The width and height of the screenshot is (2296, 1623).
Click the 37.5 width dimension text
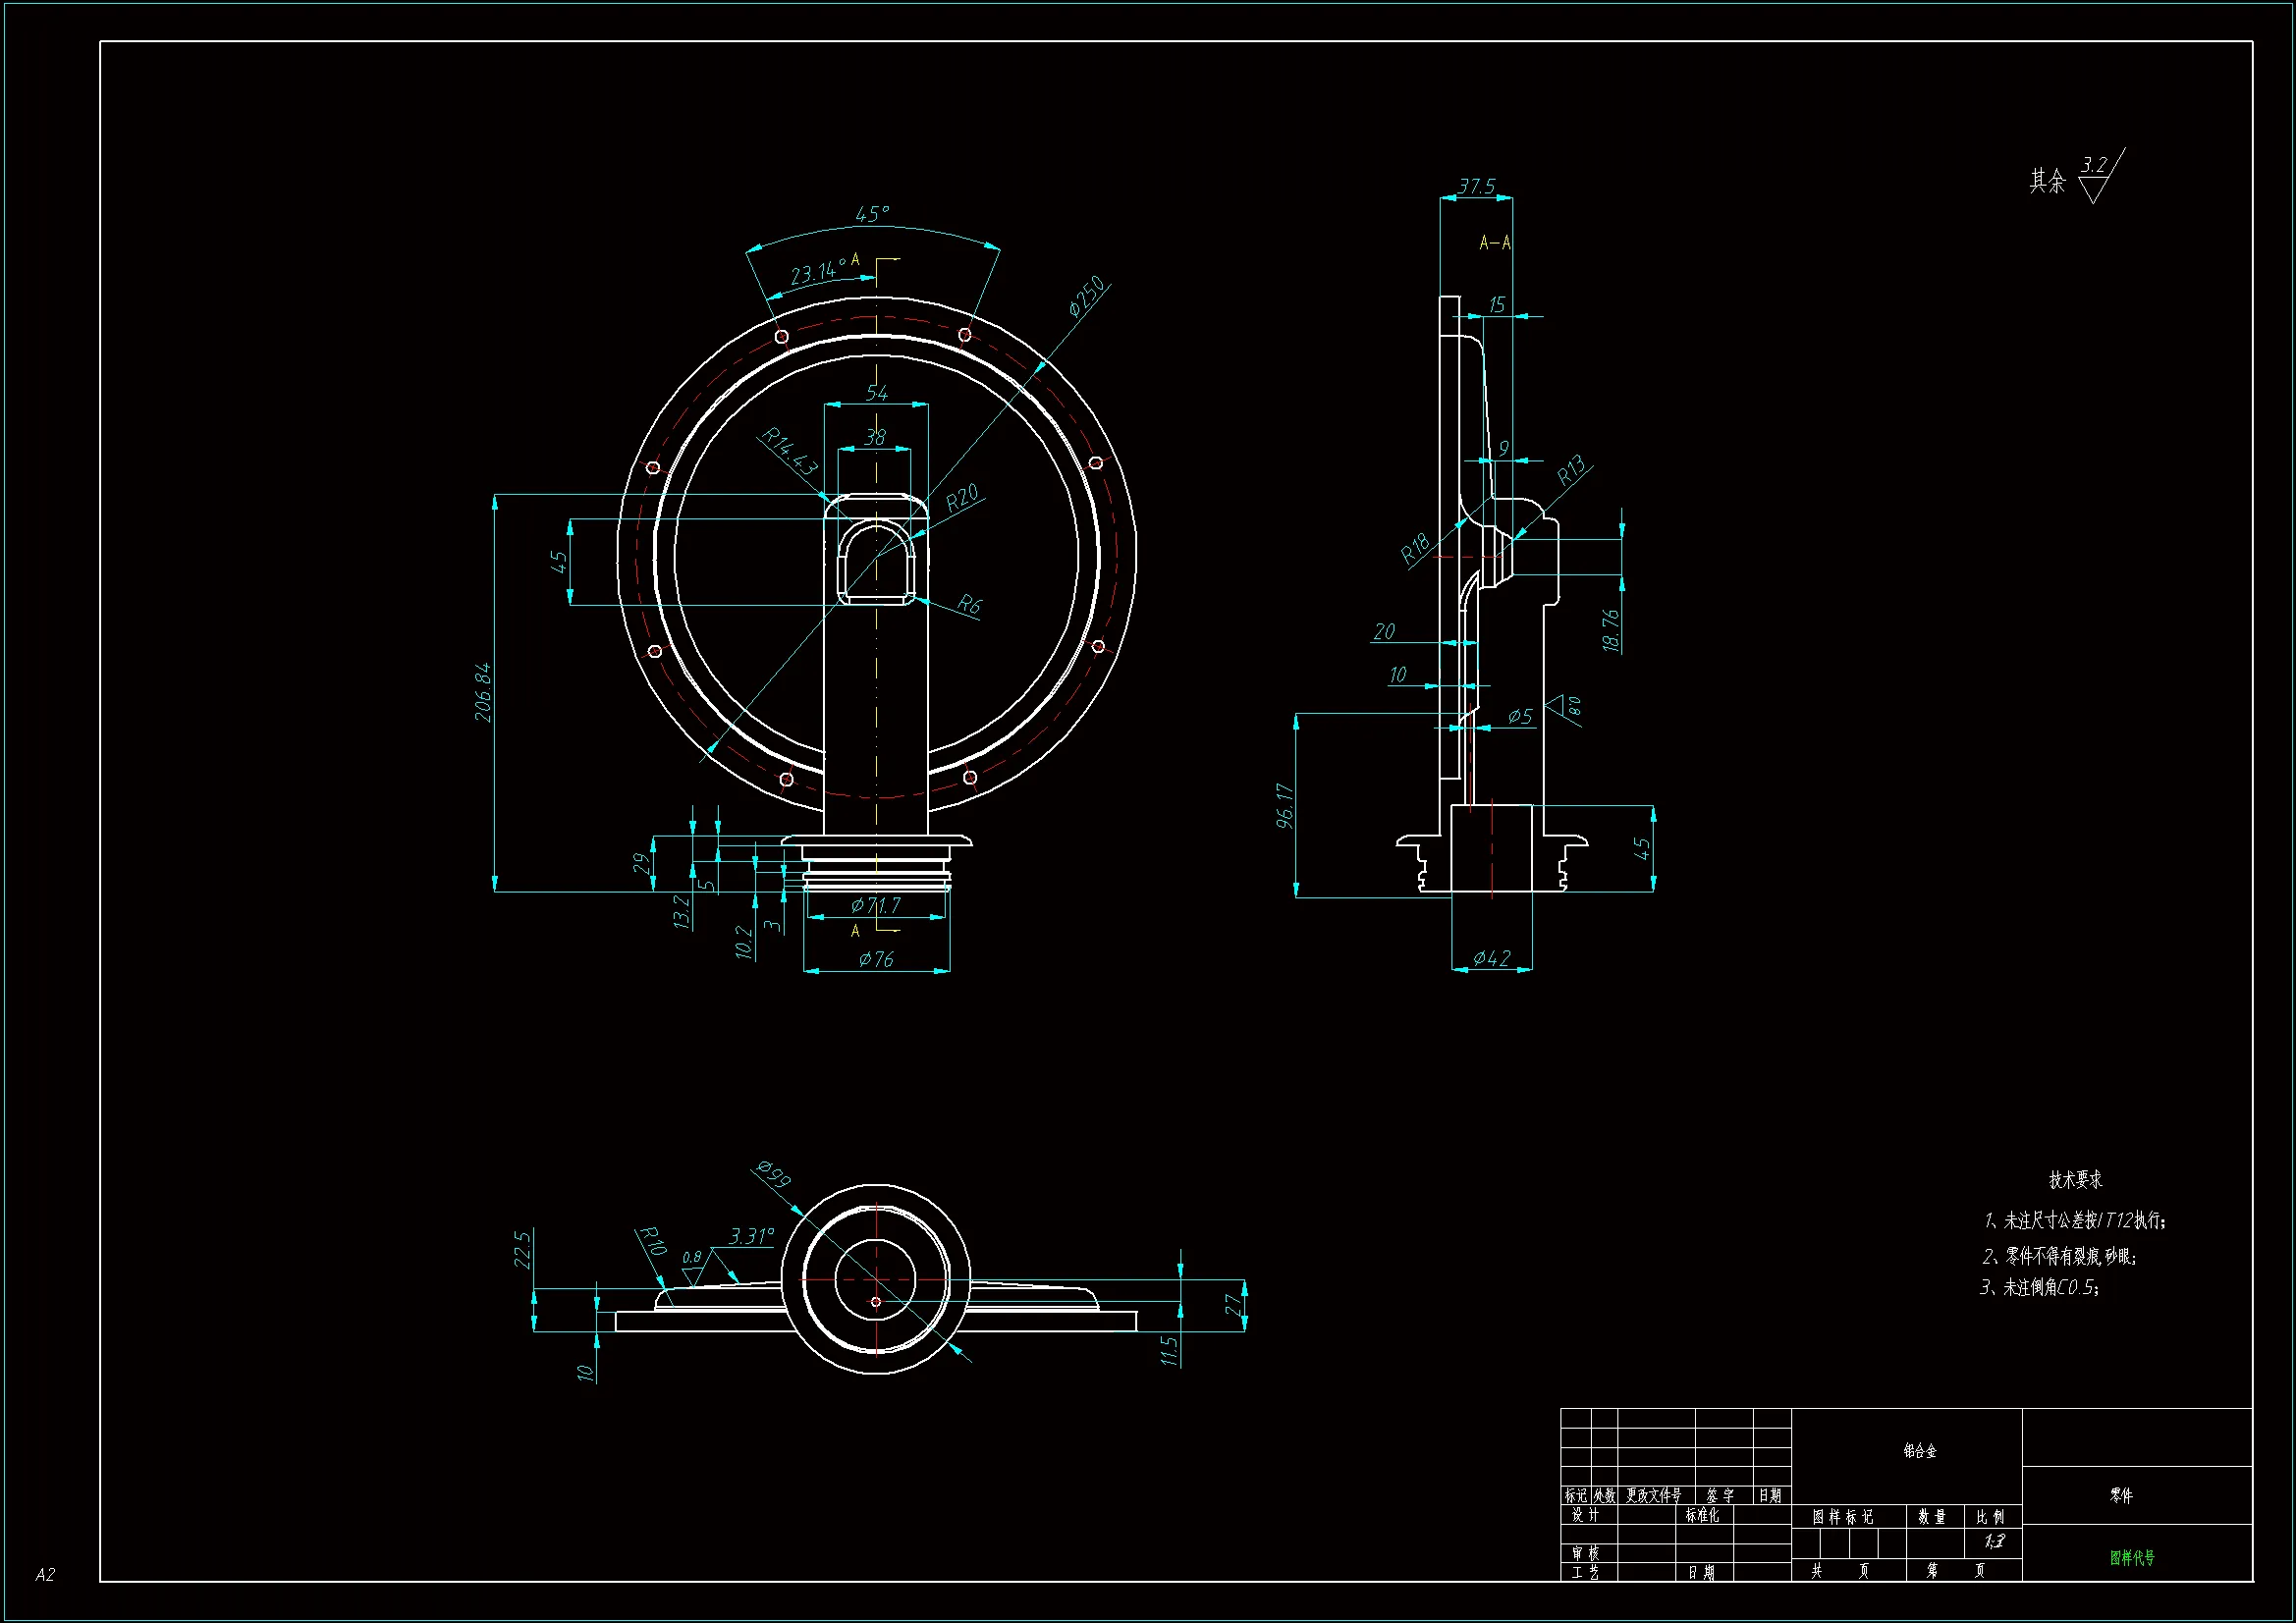tap(1476, 187)
